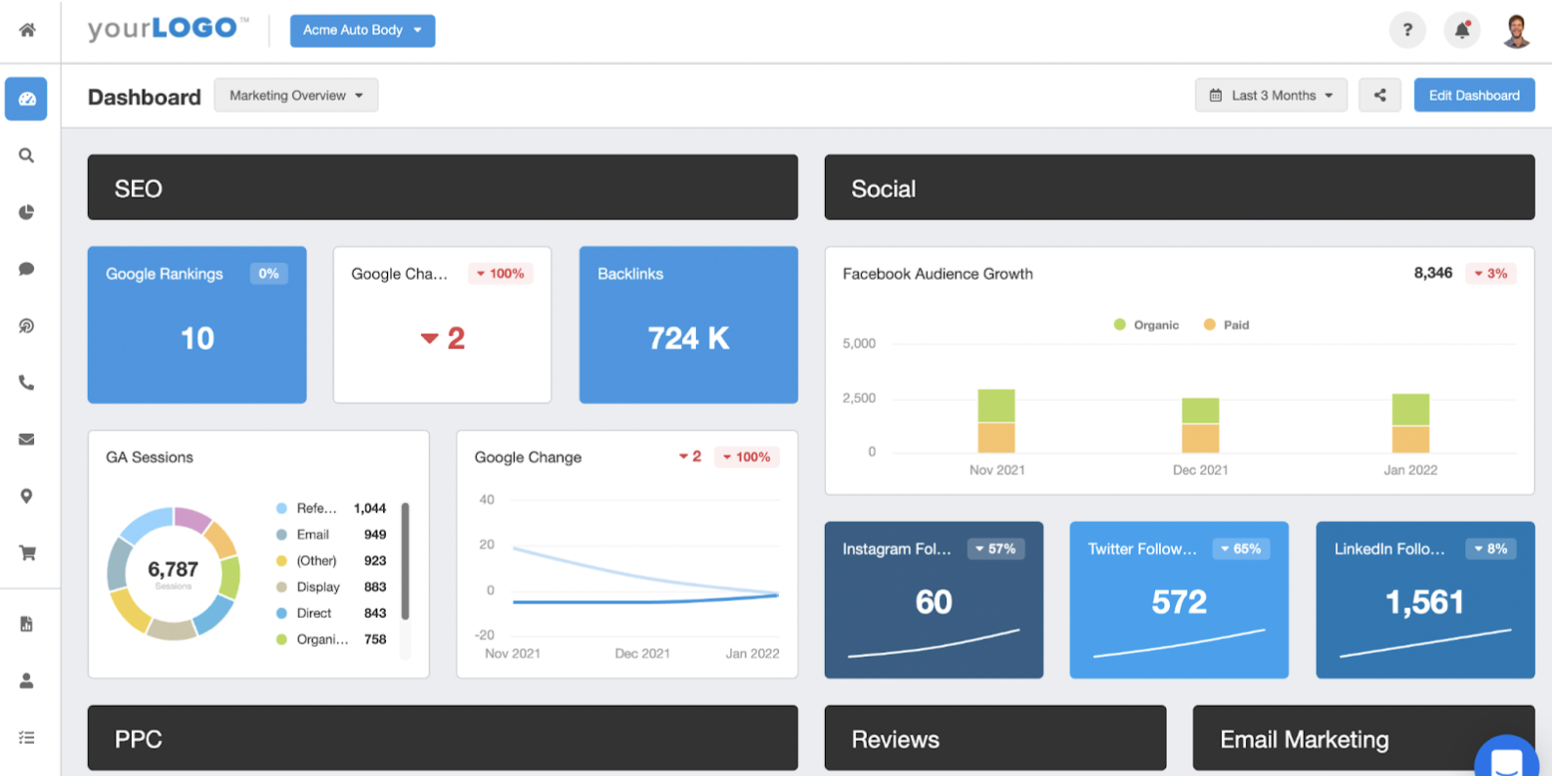Image resolution: width=1552 pixels, height=776 pixels.
Task: Click the Nov 2021 Facebook audience bar
Action: pos(996,421)
